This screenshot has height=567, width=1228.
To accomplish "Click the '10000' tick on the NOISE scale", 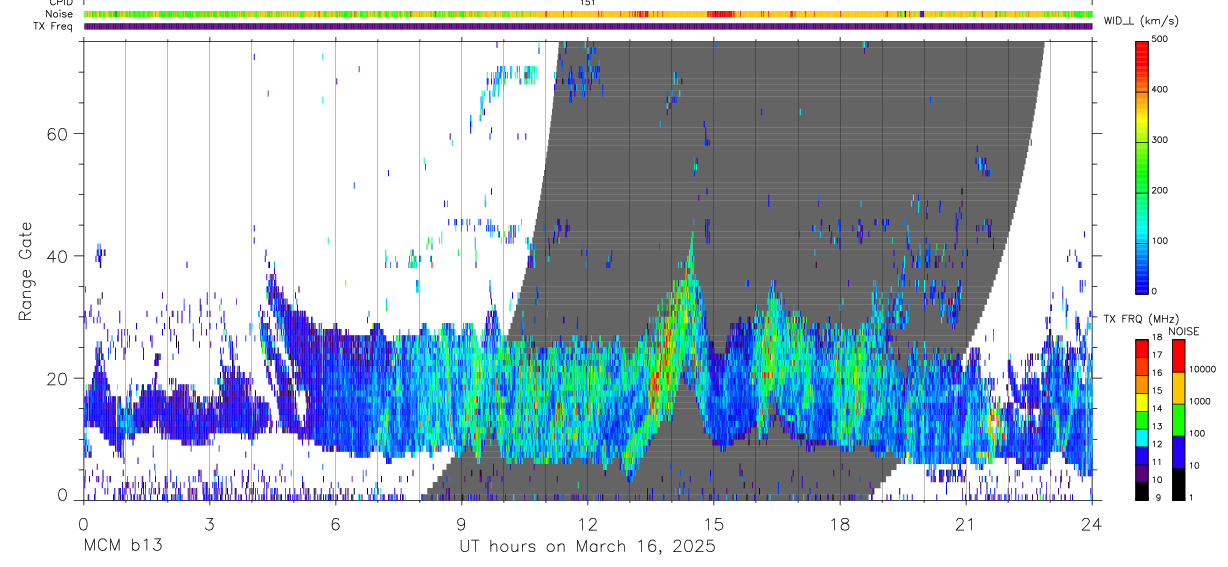I will pyautogui.click(x=1204, y=369).
